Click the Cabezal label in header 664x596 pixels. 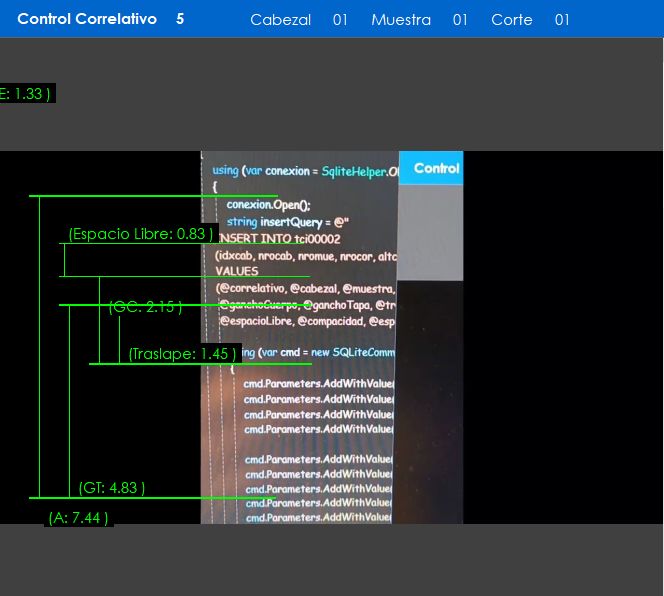pyautogui.click(x=280, y=20)
